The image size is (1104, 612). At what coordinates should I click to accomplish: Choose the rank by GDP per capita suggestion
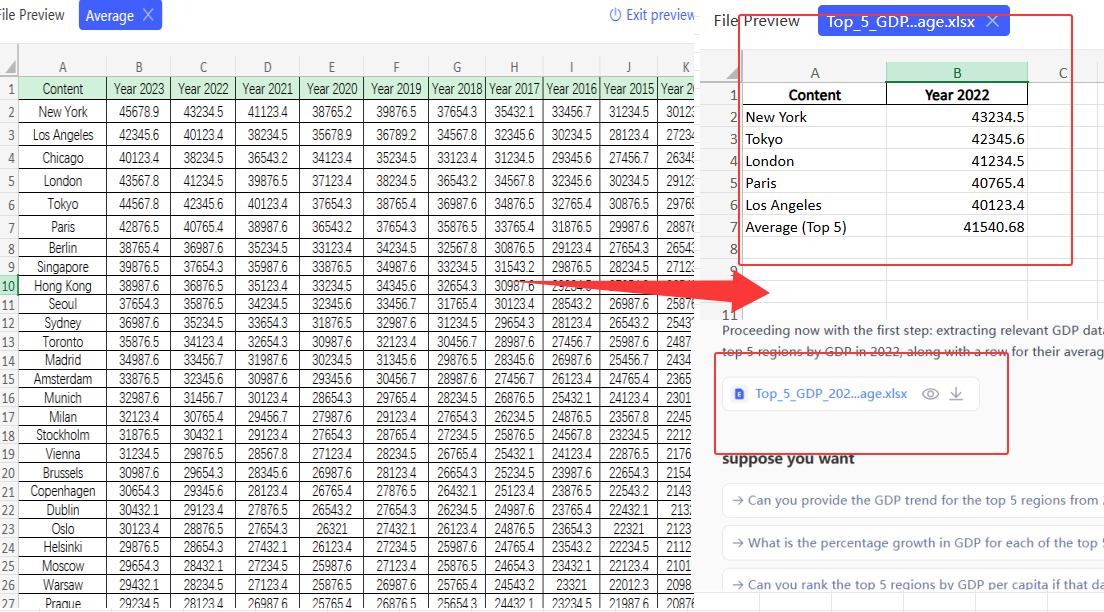[x=912, y=584]
